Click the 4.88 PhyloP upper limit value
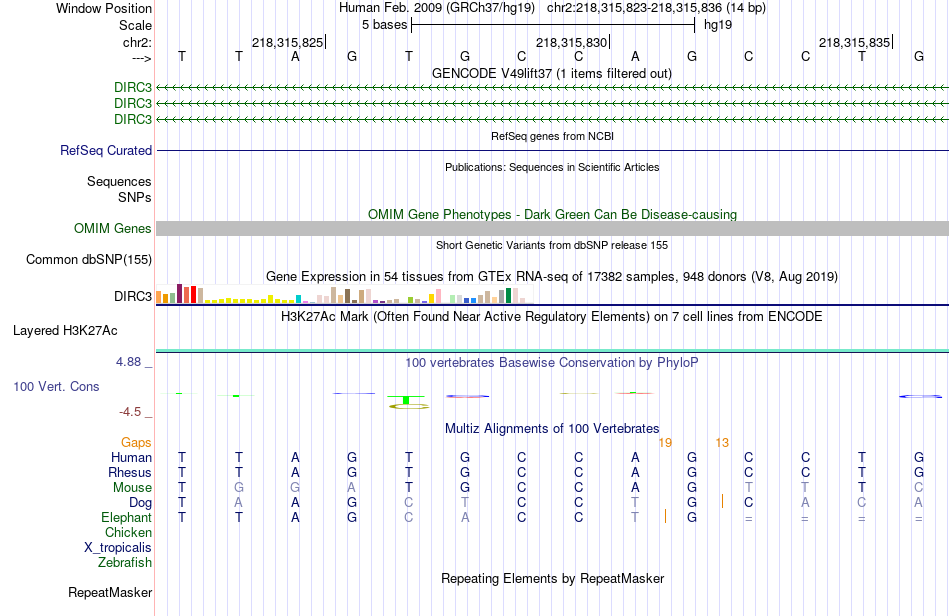This screenshot has height=616, width=950. tap(128, 362)
